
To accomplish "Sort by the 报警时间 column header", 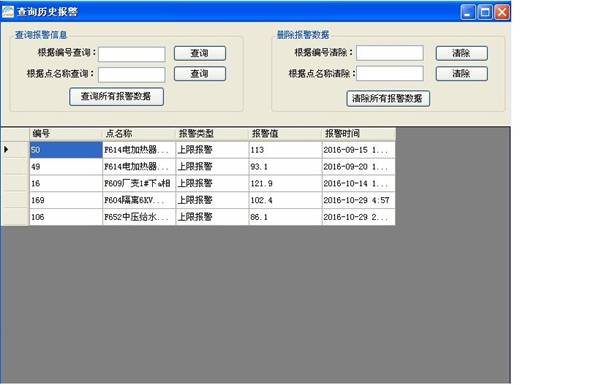I will click(x=358, y=134).
